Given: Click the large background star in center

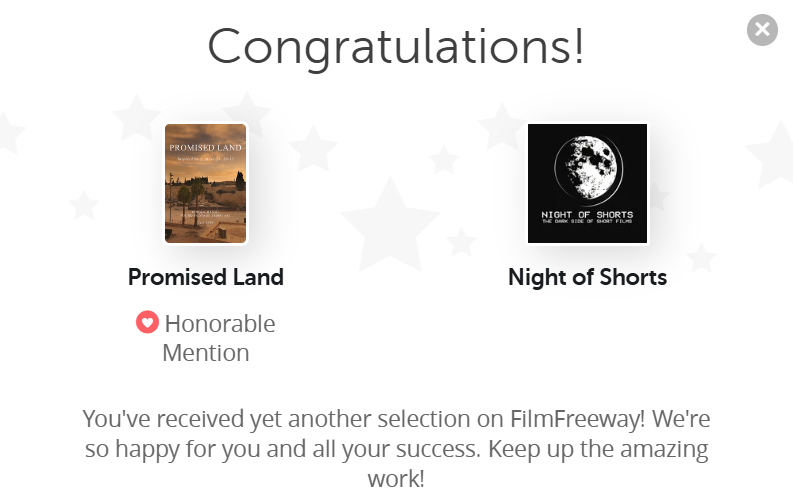Looking at the screenshot, I should pyautogui.click(x=388, y=220).
